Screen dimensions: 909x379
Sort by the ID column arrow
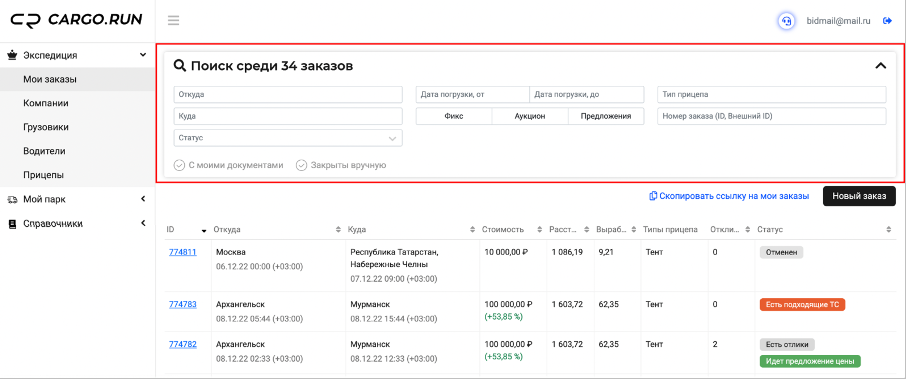pos(203,230)
